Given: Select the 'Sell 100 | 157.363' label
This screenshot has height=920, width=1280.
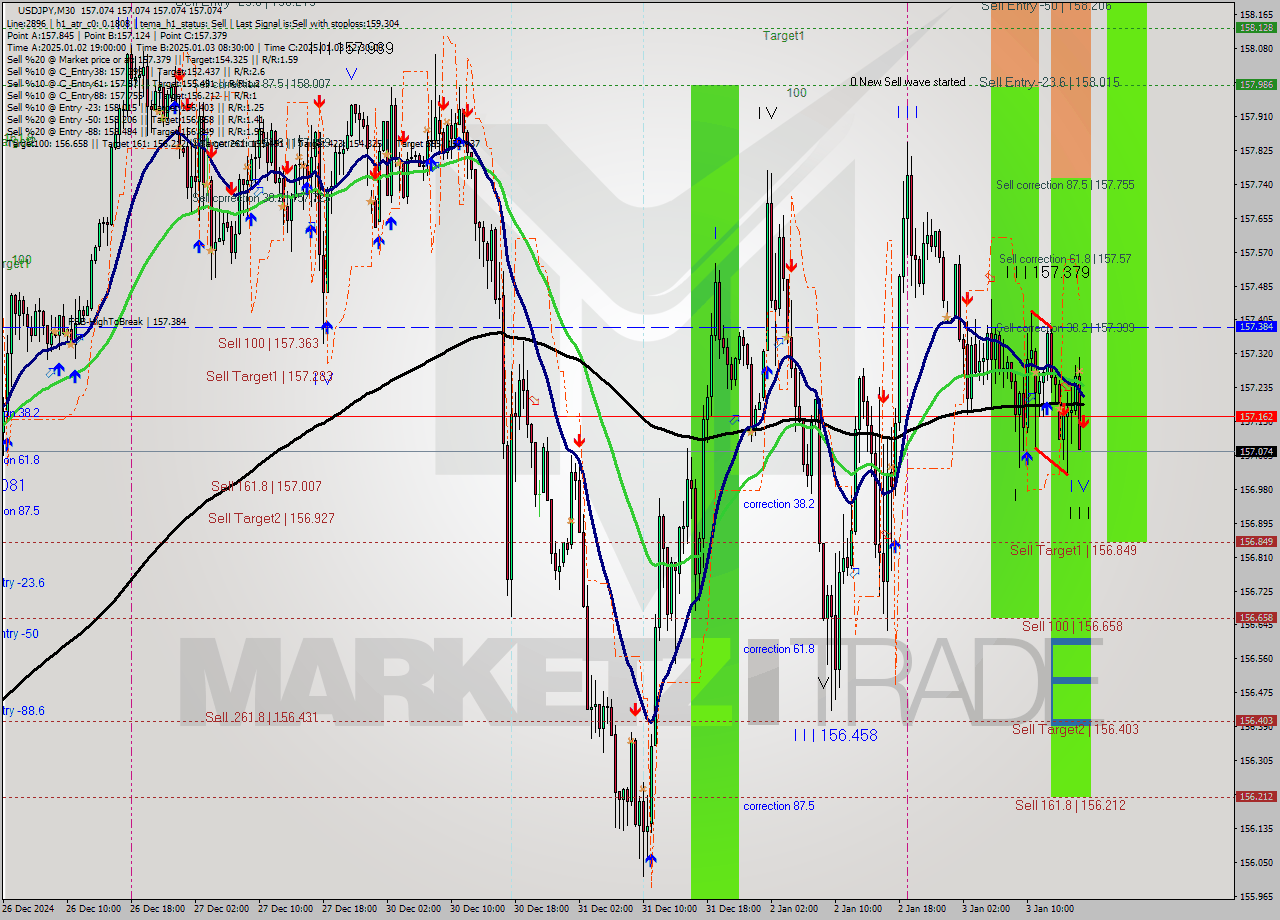Looking at the screenshot, I should (x=268, y=343).
